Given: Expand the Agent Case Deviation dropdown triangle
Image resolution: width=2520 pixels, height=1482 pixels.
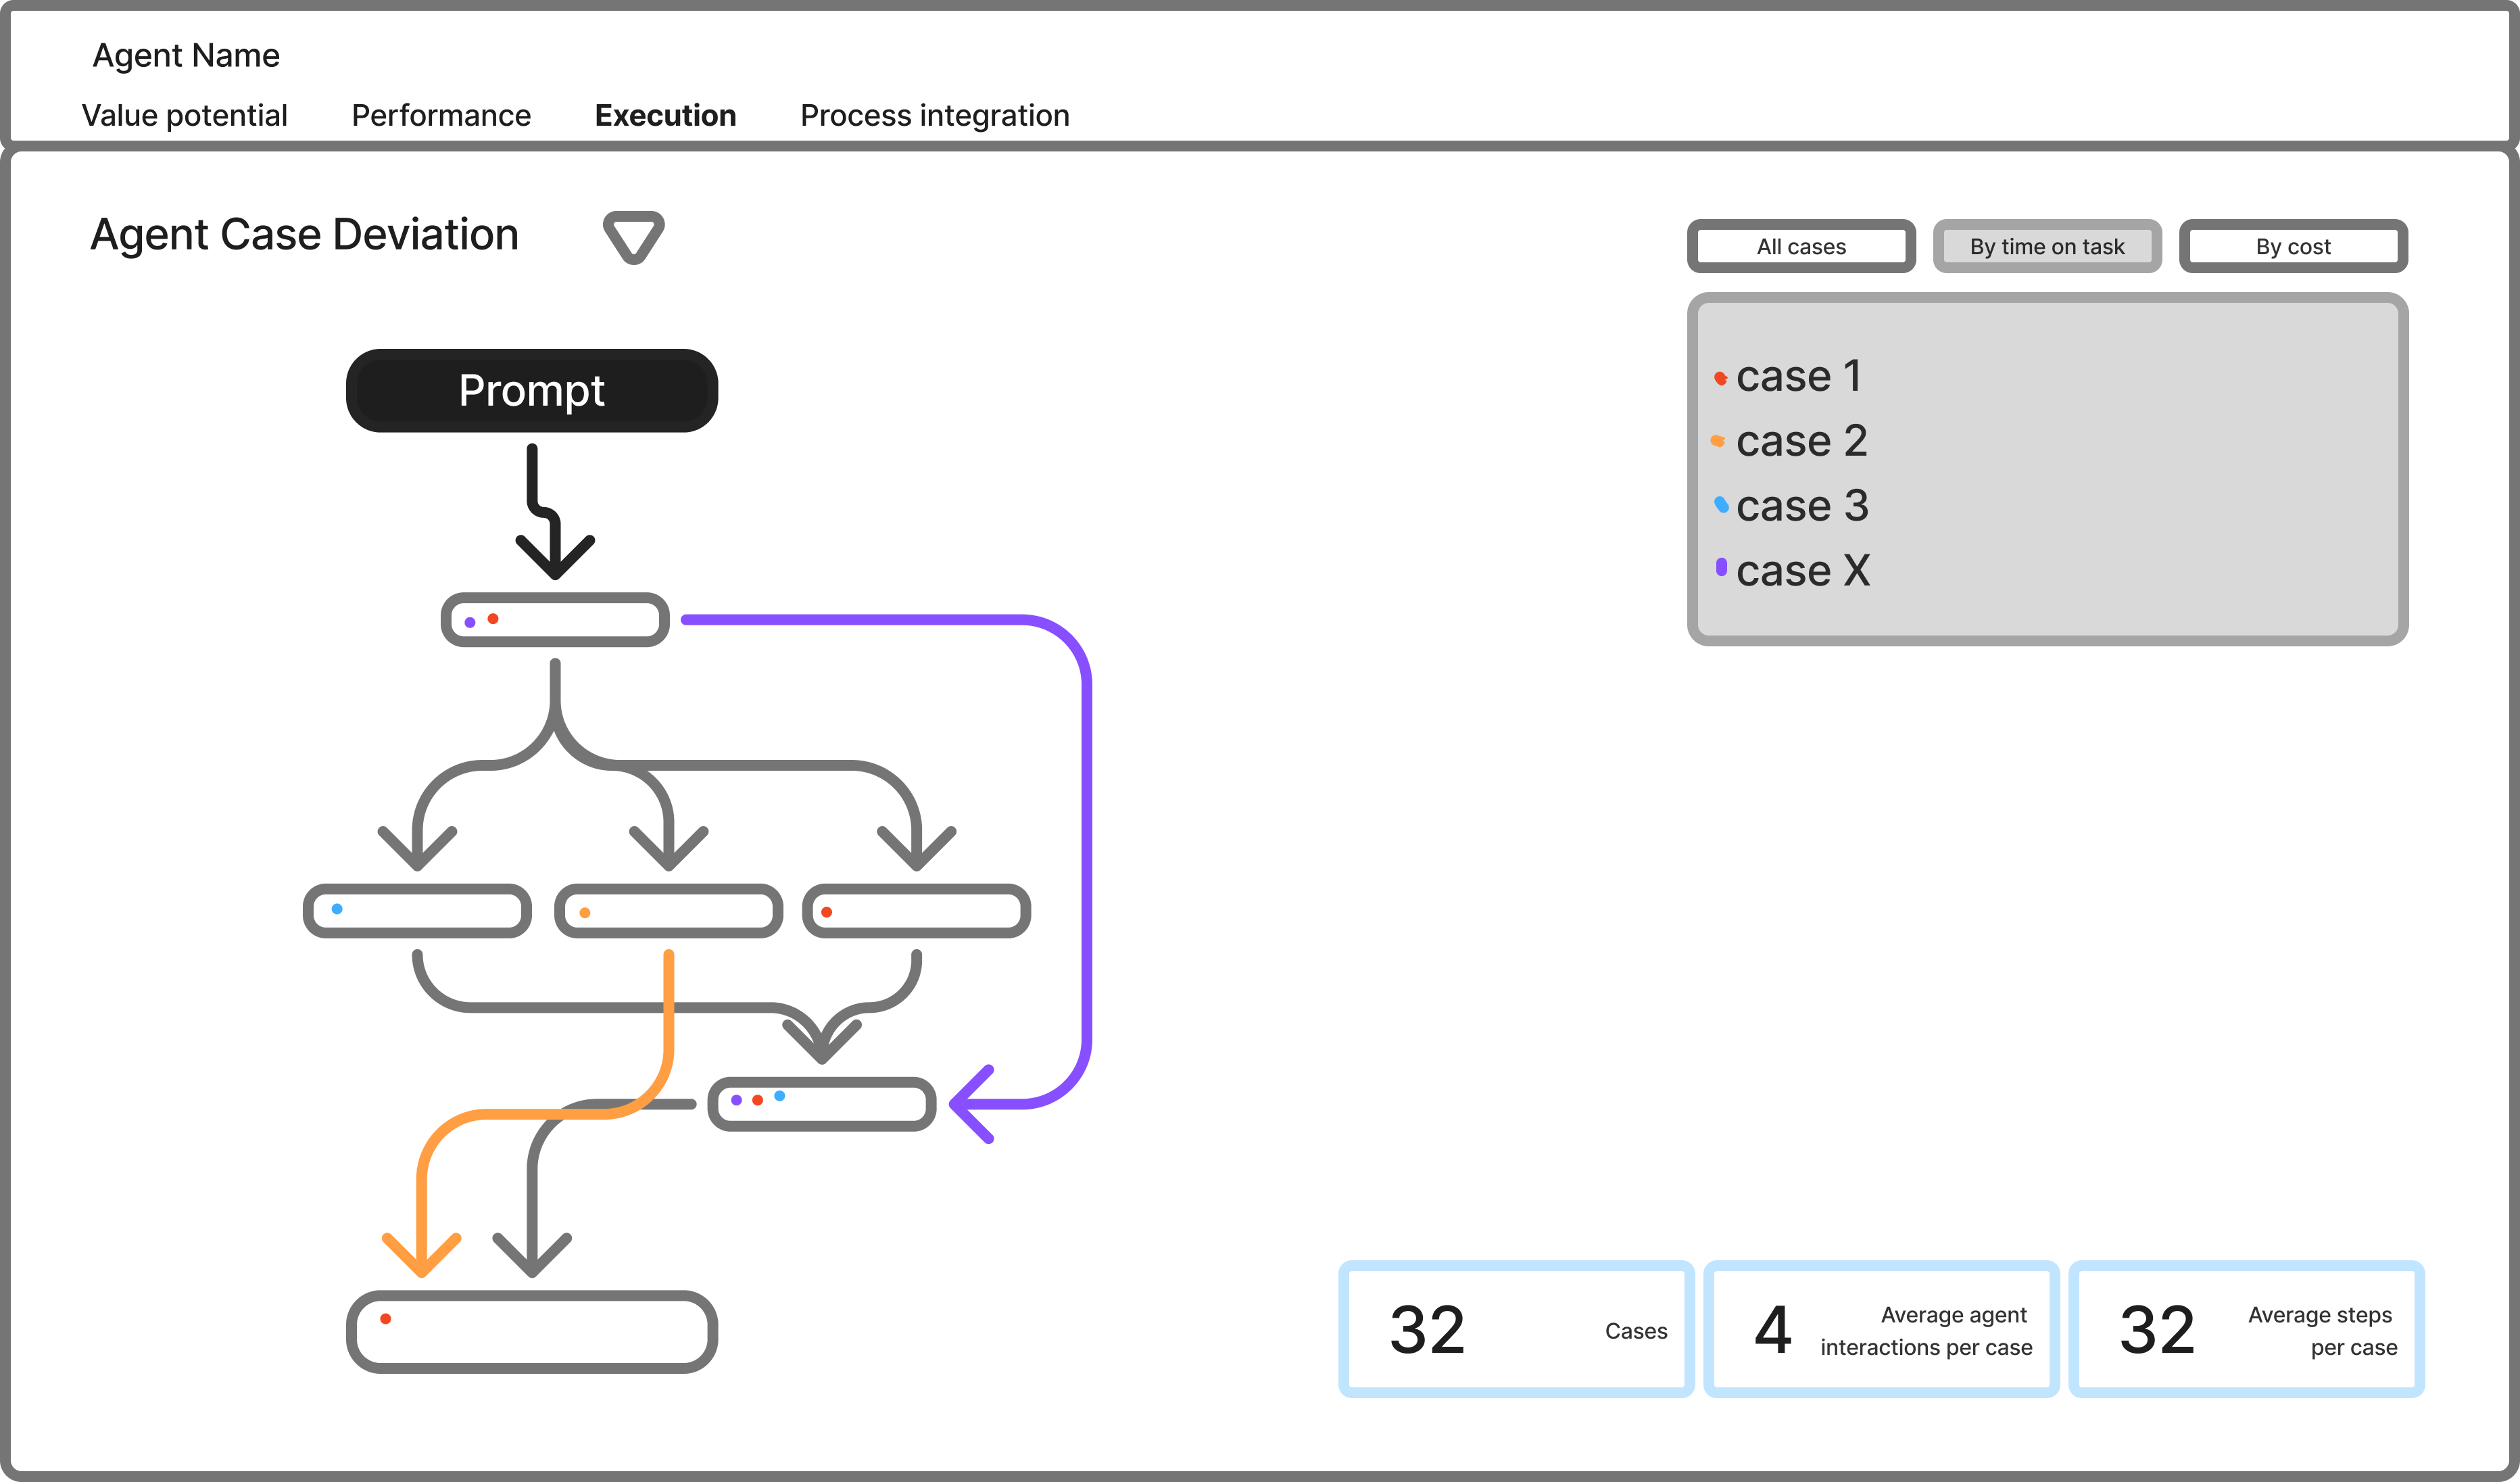Looking at the screenshot, I should click(x=633, y=237).
